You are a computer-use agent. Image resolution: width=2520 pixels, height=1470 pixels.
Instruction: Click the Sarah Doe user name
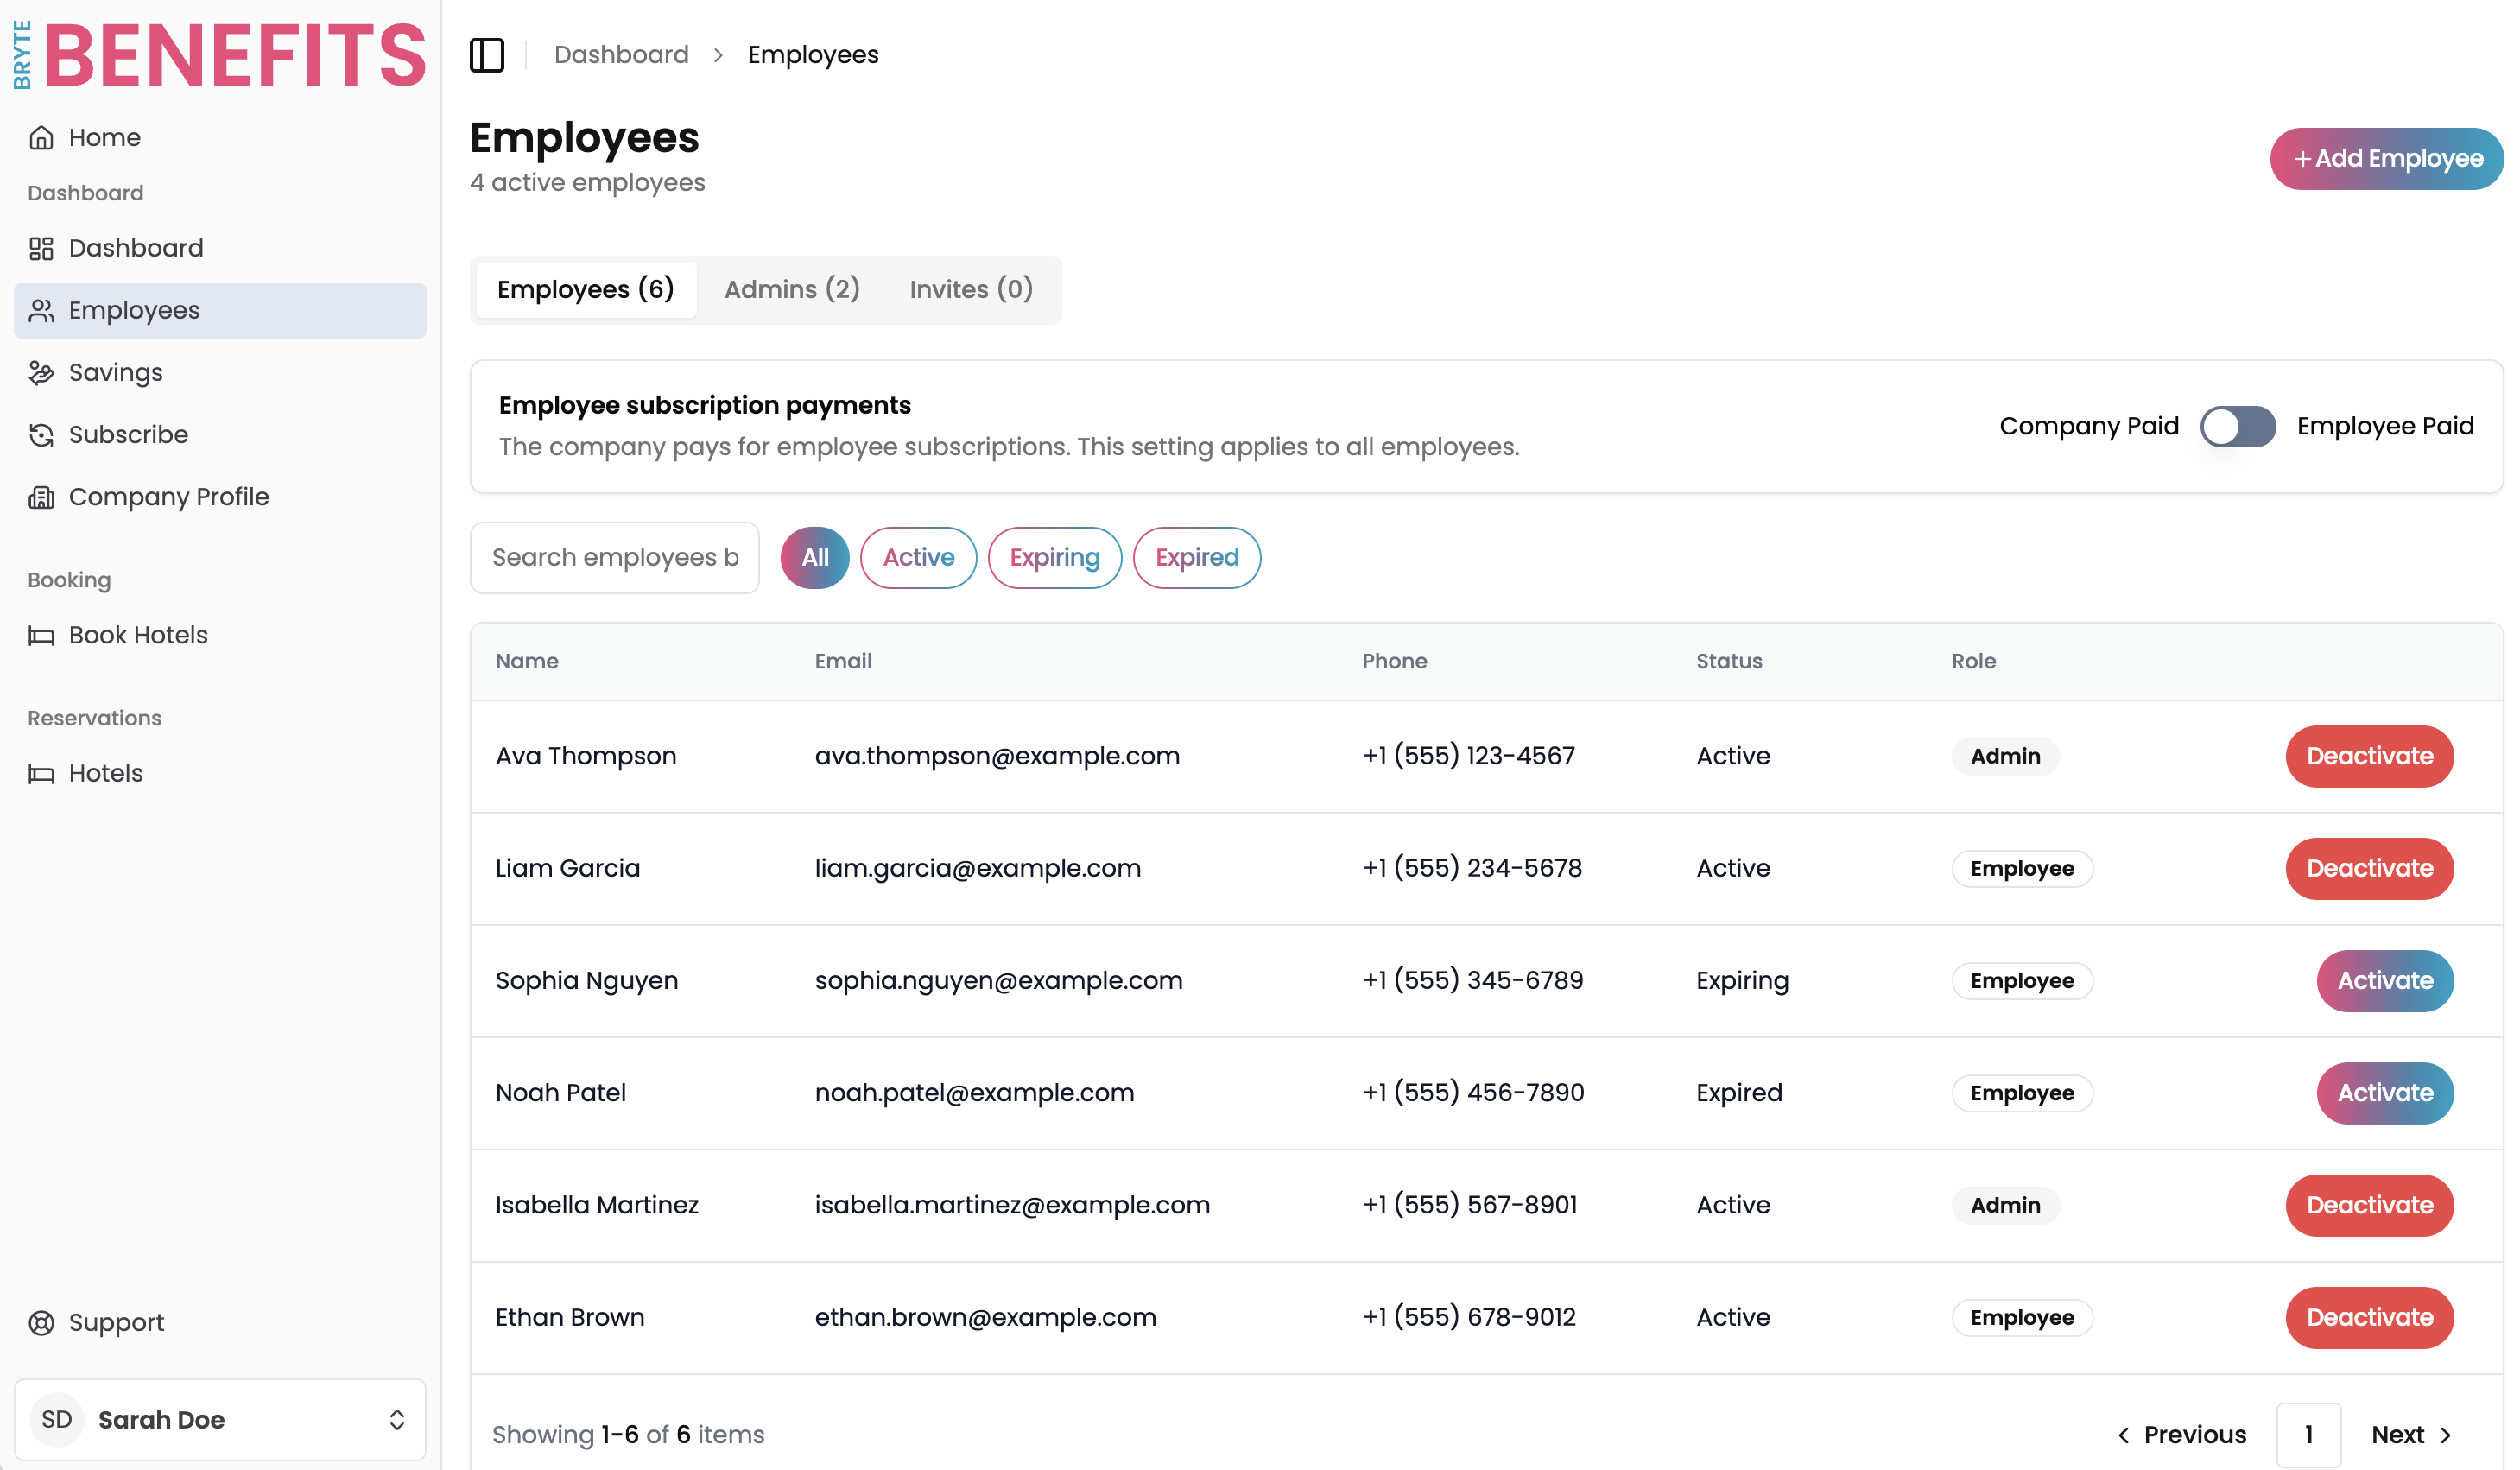click(161, 1420)
